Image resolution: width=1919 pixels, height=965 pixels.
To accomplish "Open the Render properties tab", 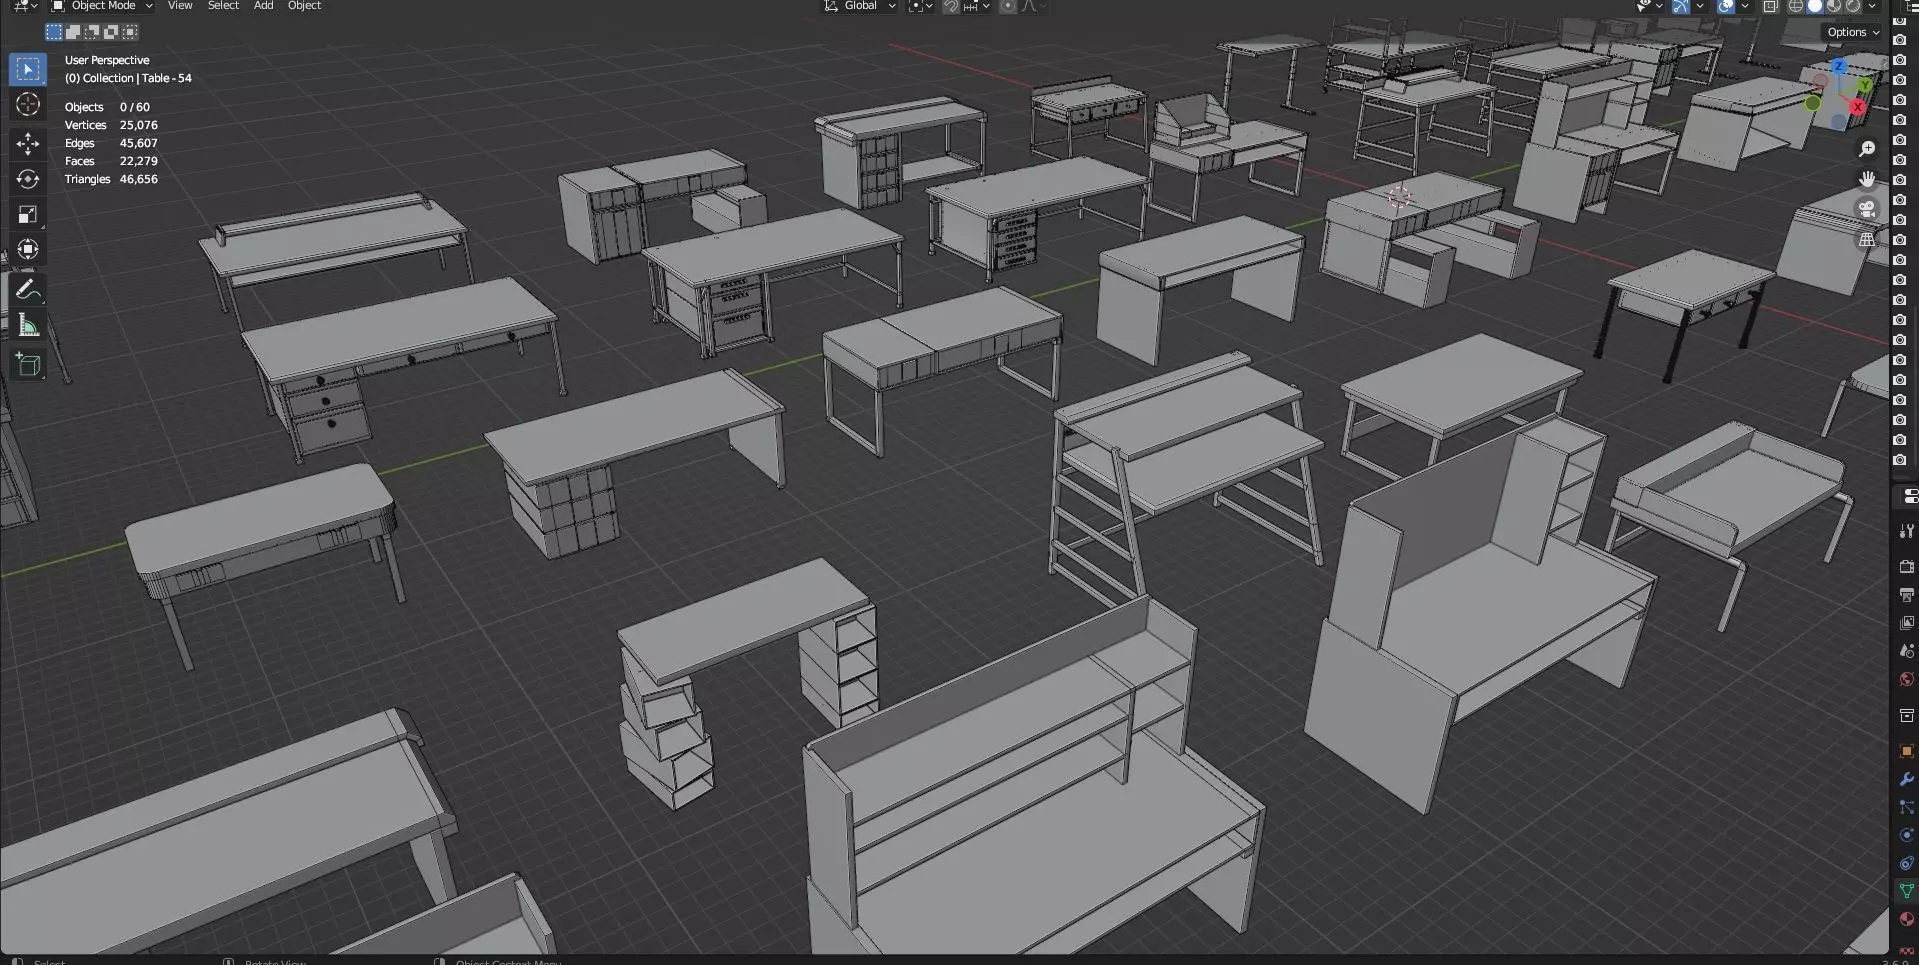I will point(1907,567).
